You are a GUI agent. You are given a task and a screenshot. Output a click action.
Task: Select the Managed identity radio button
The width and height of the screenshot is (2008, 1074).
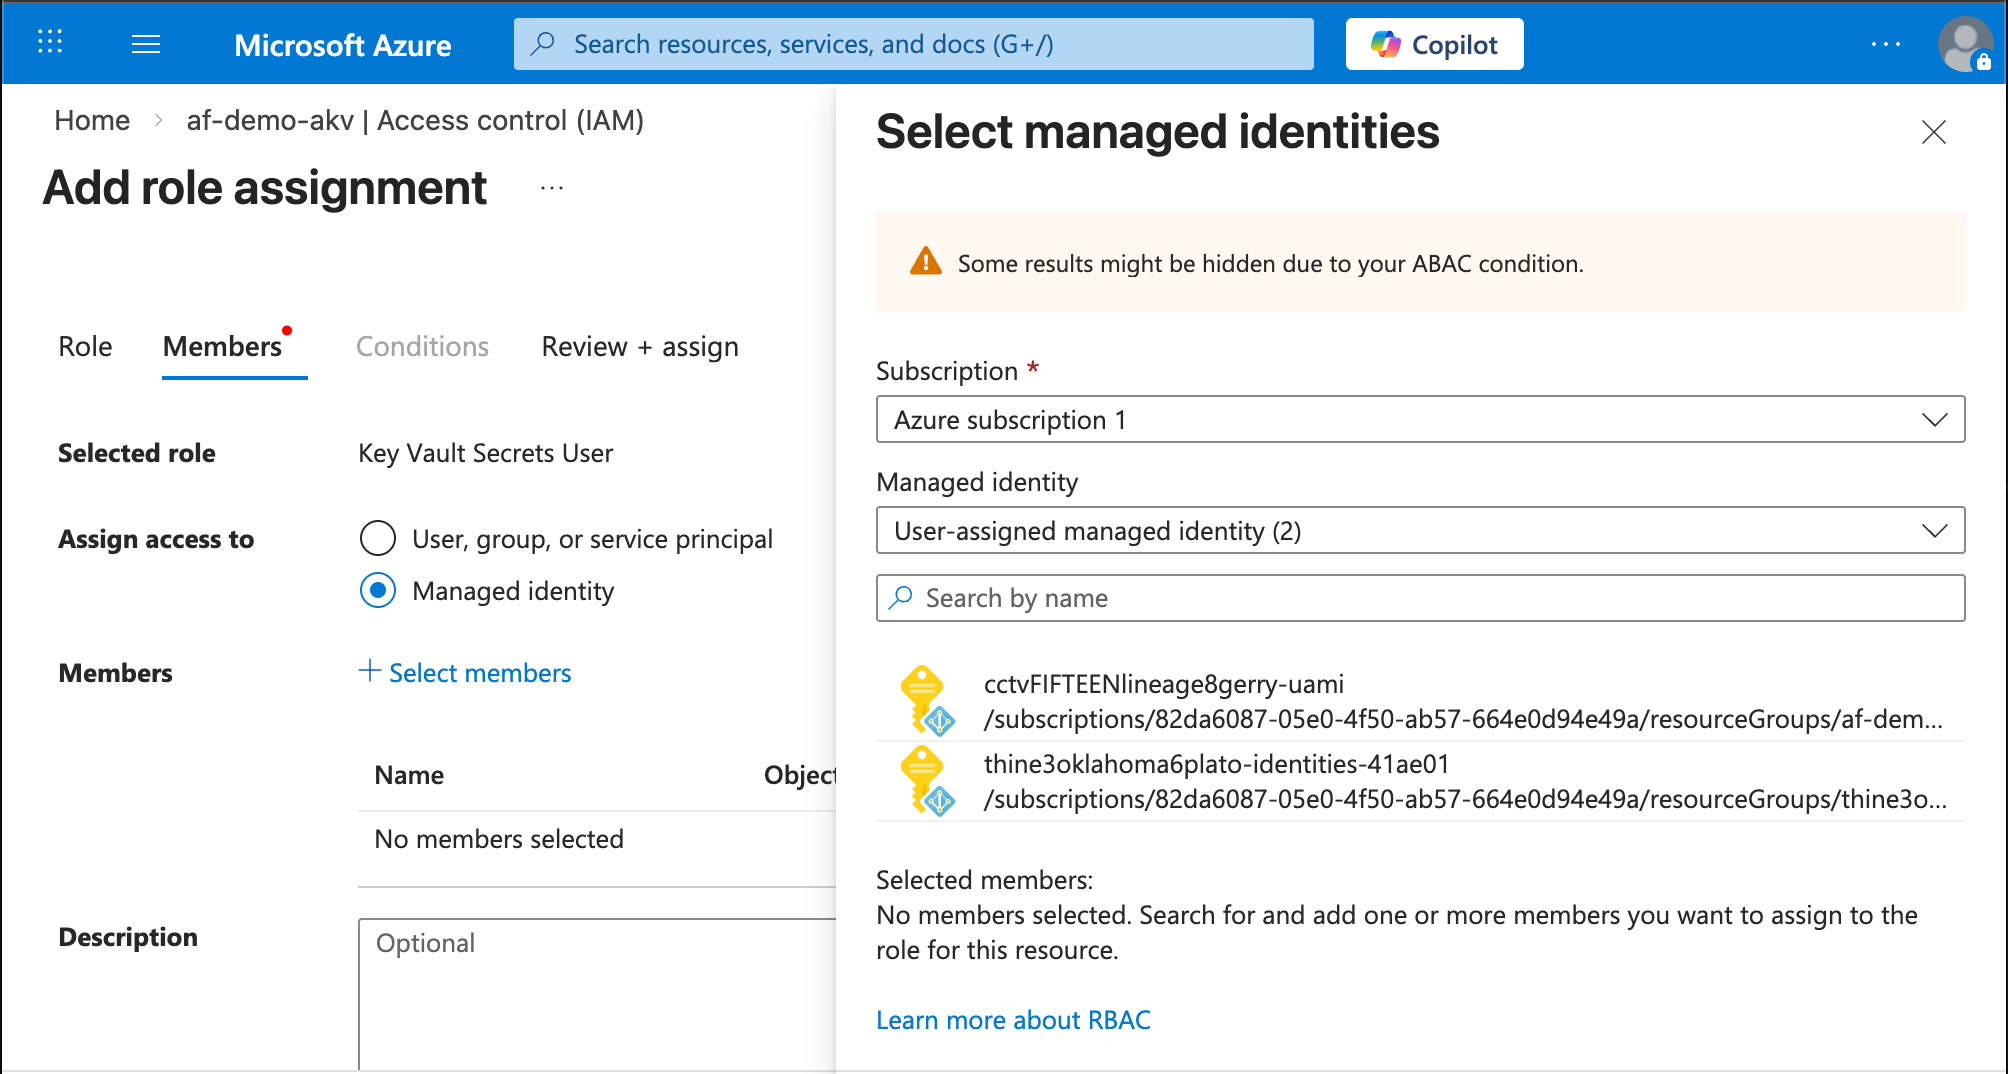[378, 591]
